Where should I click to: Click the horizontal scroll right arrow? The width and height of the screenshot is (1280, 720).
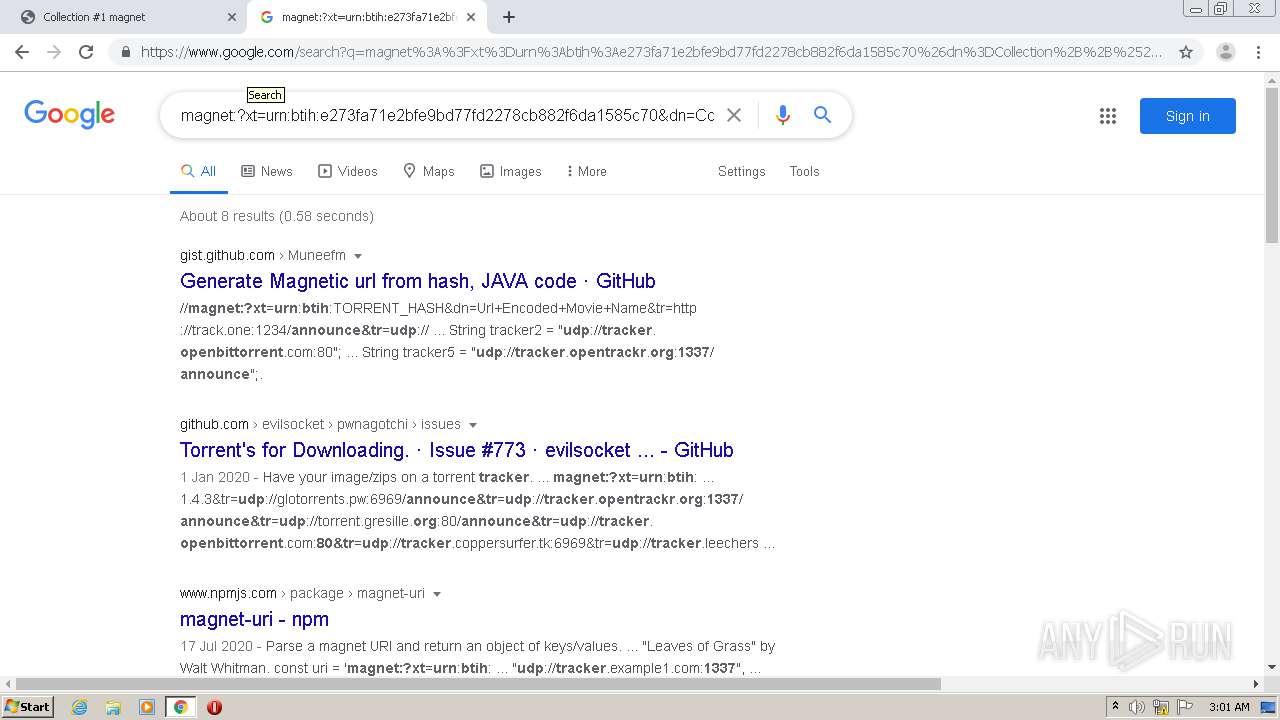pos(1256,684)
